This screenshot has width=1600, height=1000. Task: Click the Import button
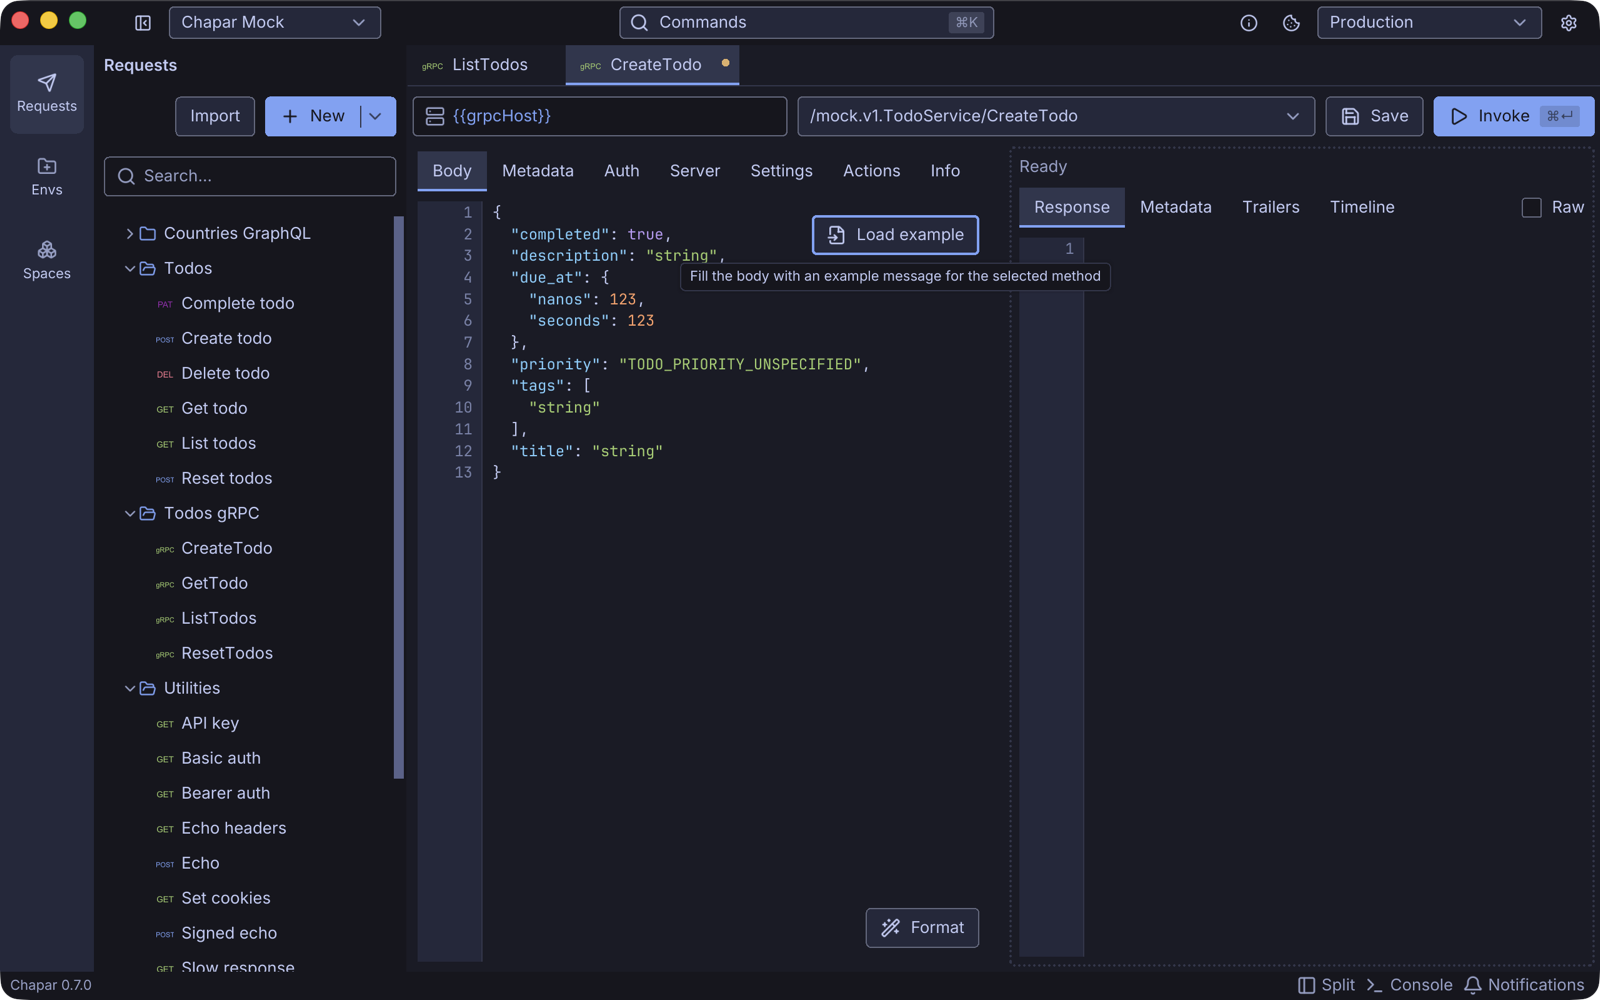click(x=215, y=116)
